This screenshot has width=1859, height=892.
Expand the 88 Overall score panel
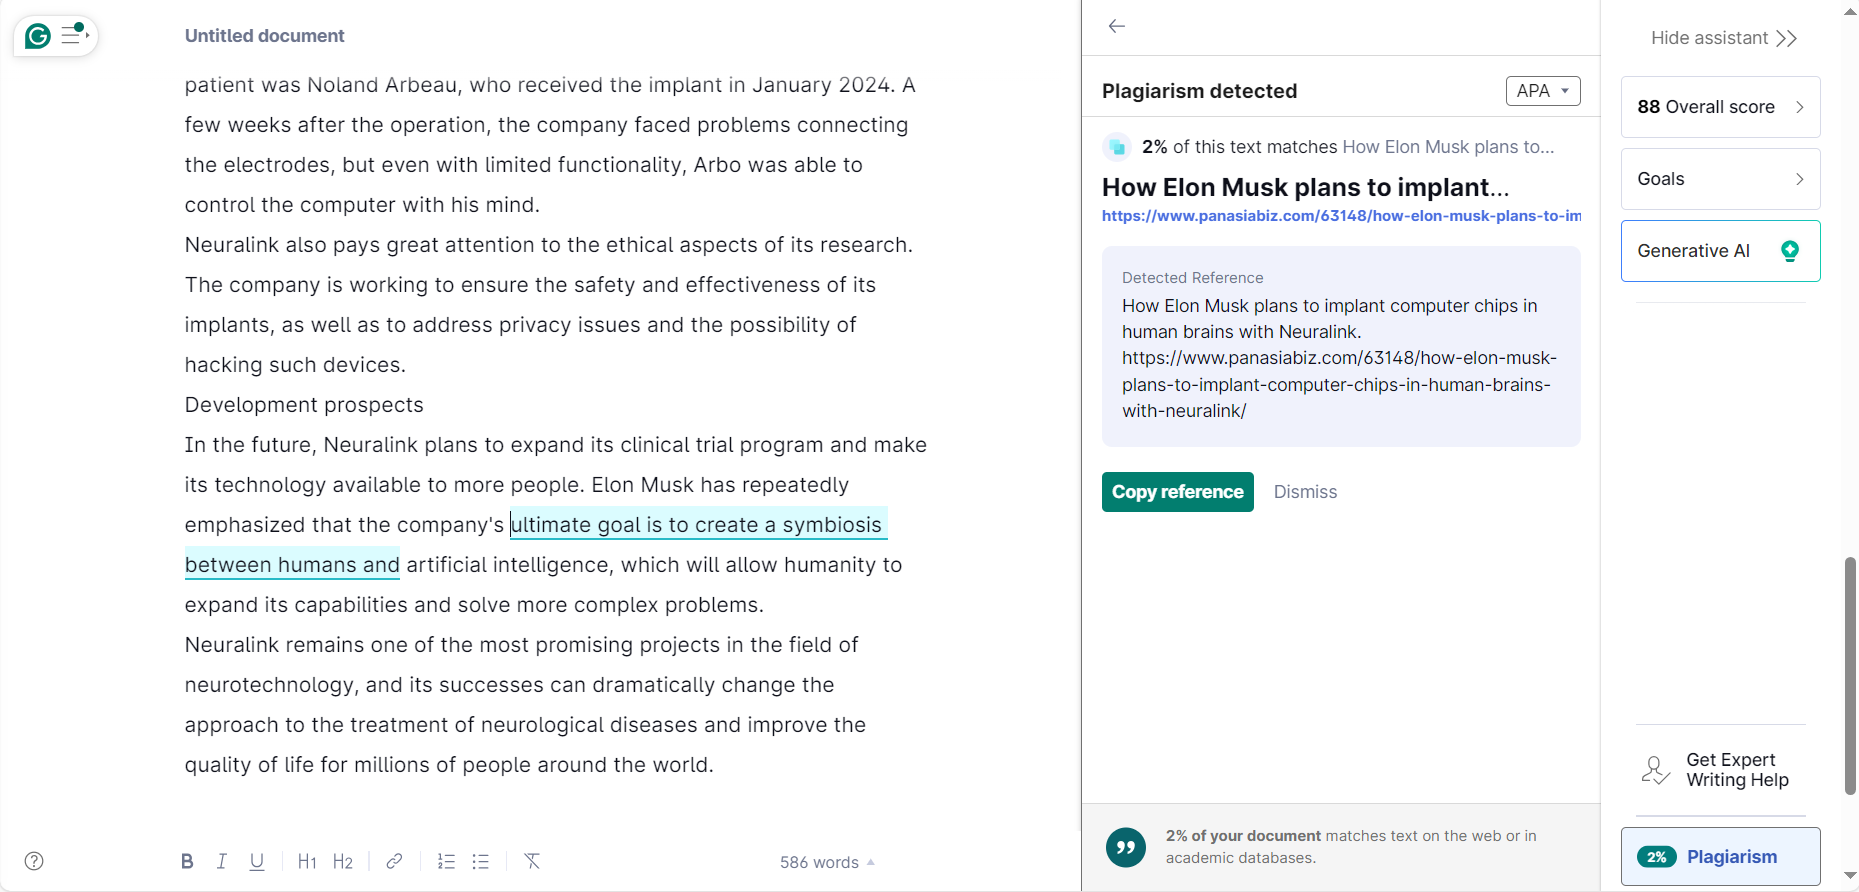1720,107
